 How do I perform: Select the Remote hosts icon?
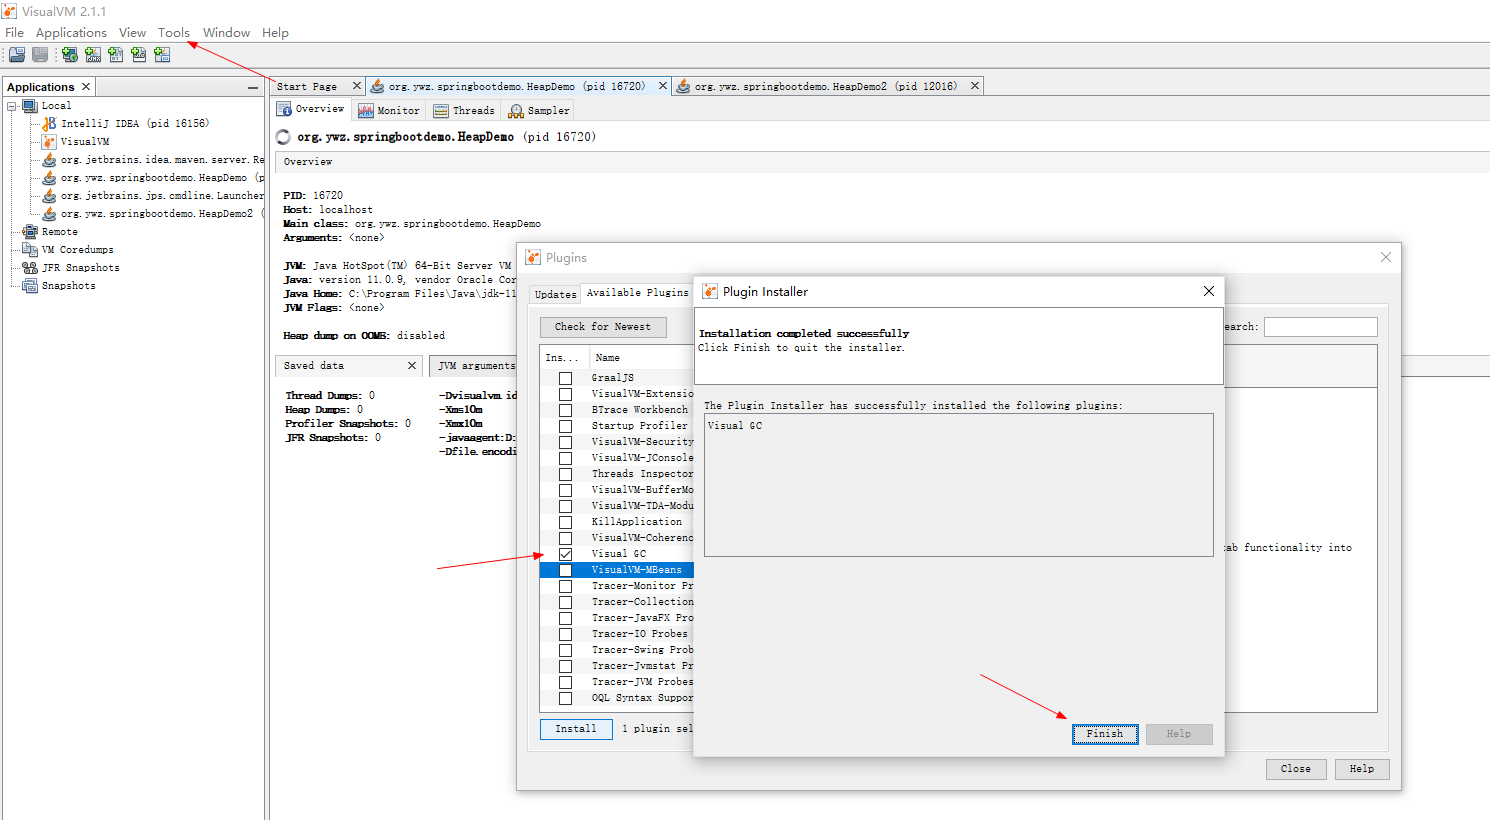30,231
